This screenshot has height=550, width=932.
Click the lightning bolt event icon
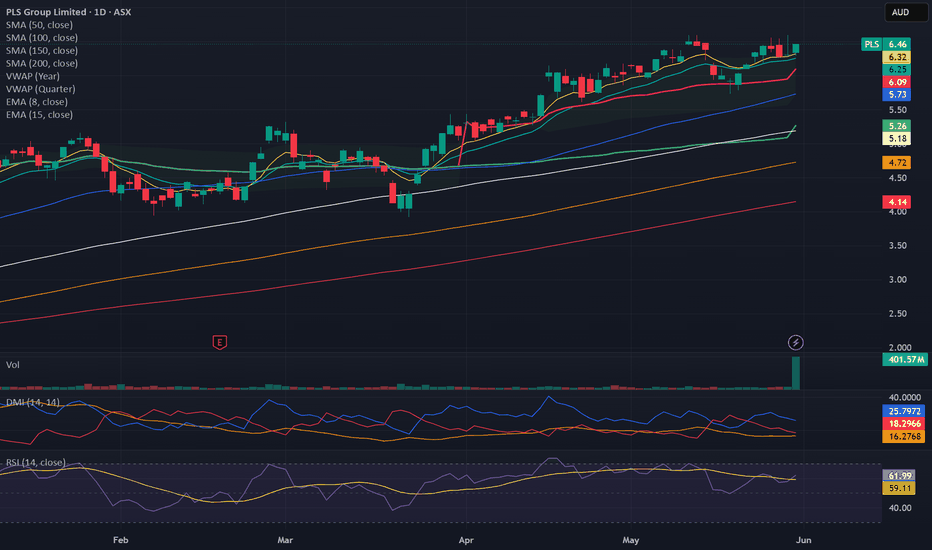point(795,342)
